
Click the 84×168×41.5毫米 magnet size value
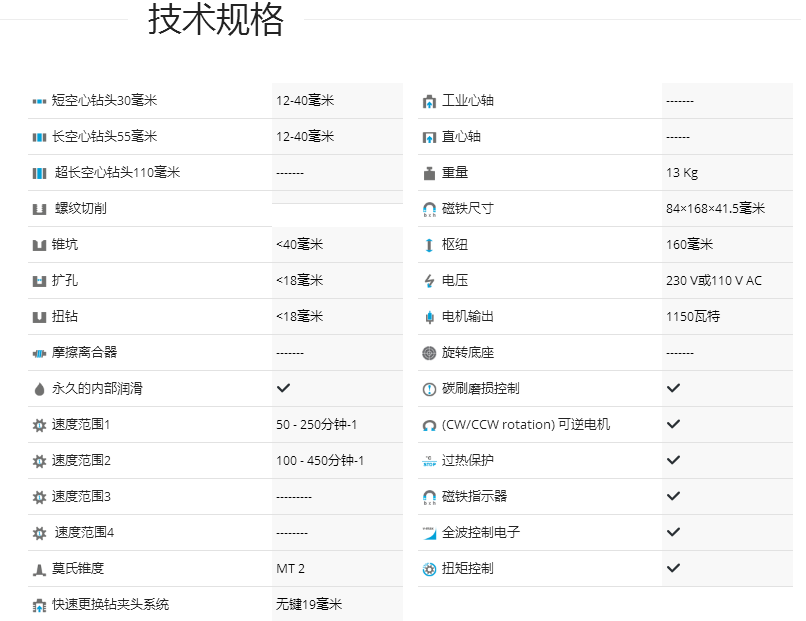point(714,209)
